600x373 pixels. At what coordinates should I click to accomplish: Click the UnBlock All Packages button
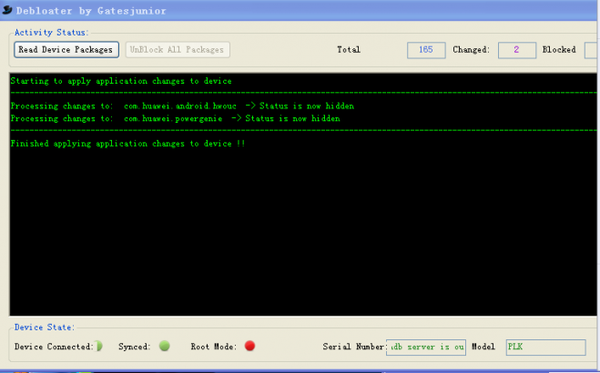coord(178,50)
